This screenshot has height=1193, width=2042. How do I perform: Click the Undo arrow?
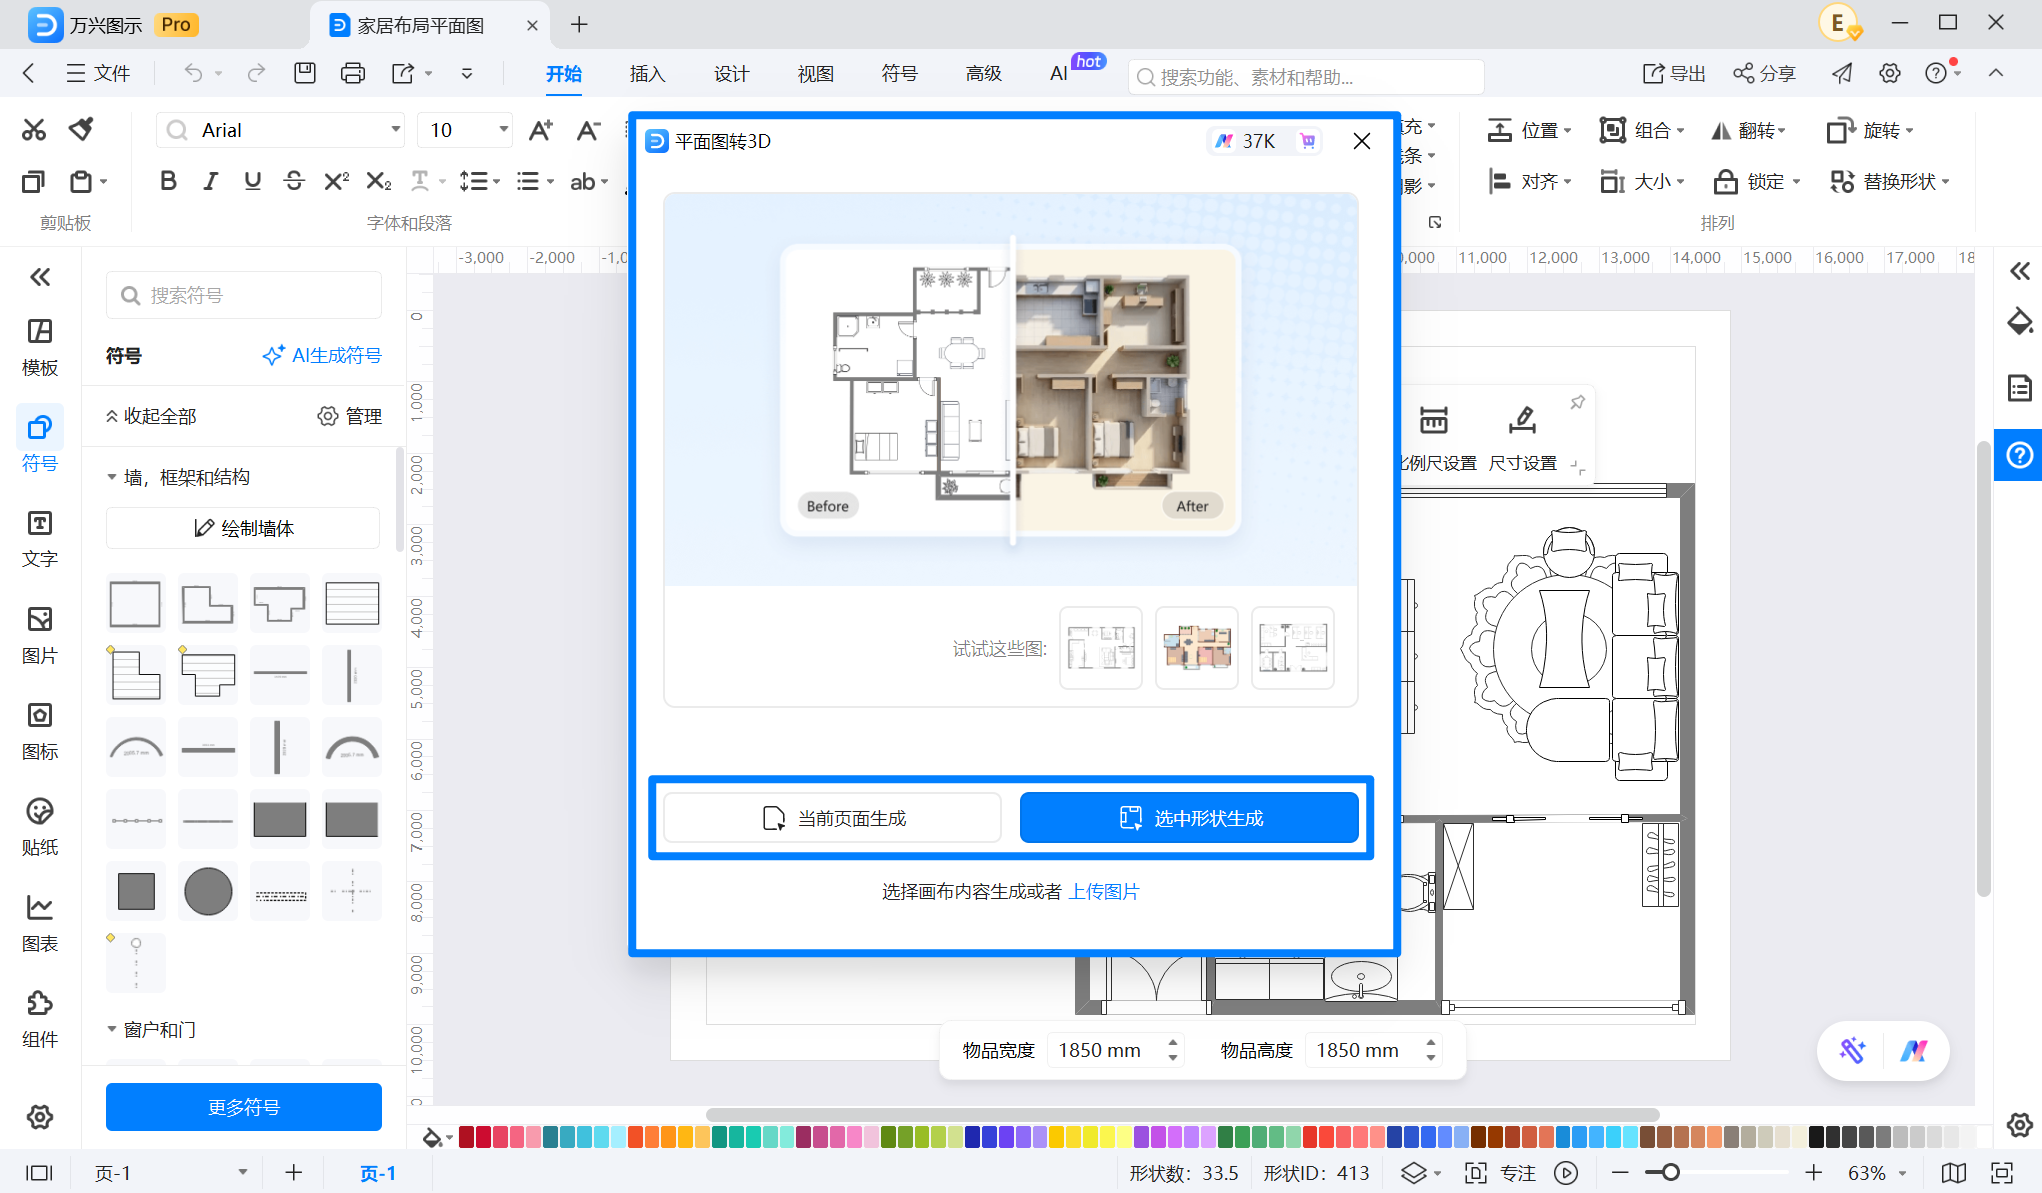pyautogui.click(x=193, y=73)
